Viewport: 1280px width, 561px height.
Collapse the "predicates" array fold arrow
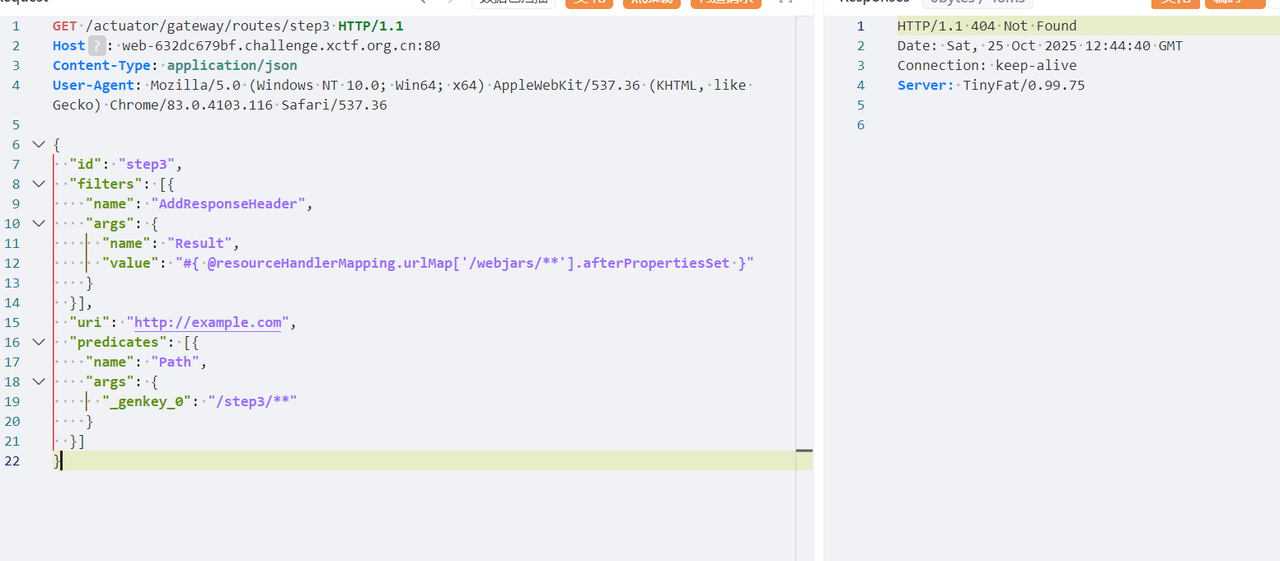[38, 342]
